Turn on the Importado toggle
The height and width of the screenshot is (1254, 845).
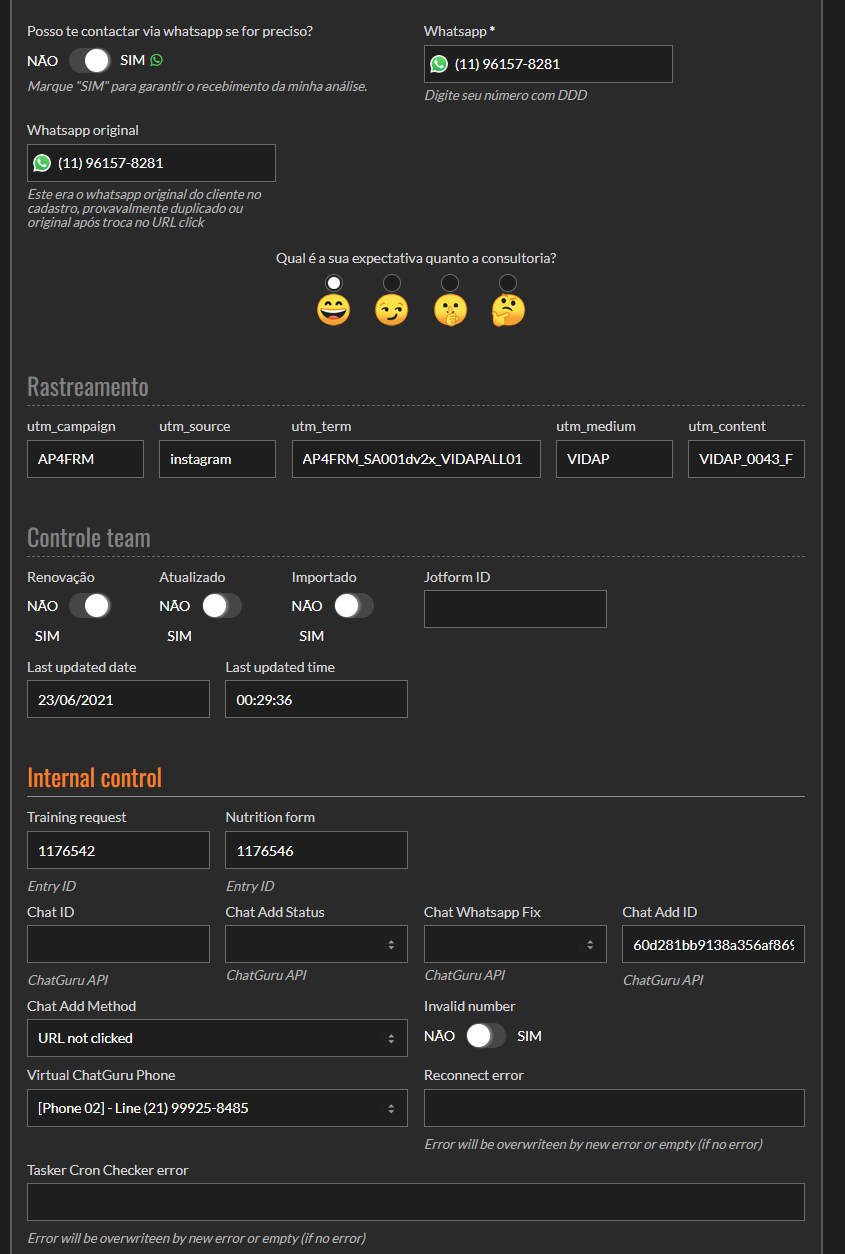[353, 606]
